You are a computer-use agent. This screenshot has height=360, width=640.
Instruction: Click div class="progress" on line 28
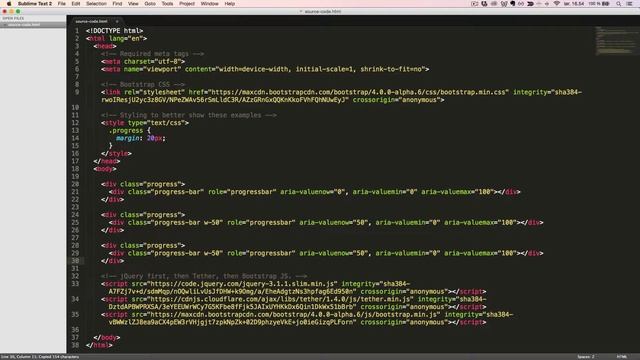tap(143, 245)
